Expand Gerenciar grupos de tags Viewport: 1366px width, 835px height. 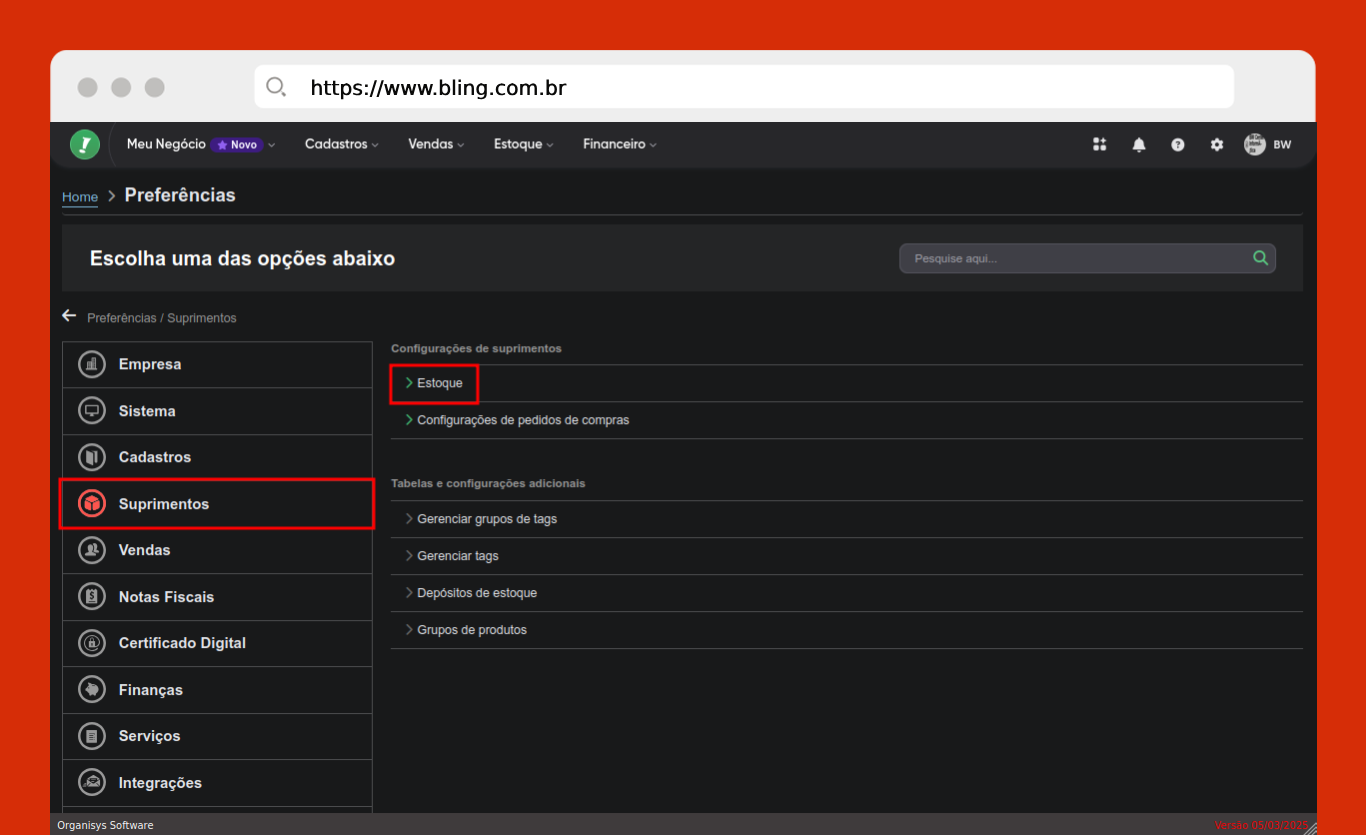click(846, 519)
